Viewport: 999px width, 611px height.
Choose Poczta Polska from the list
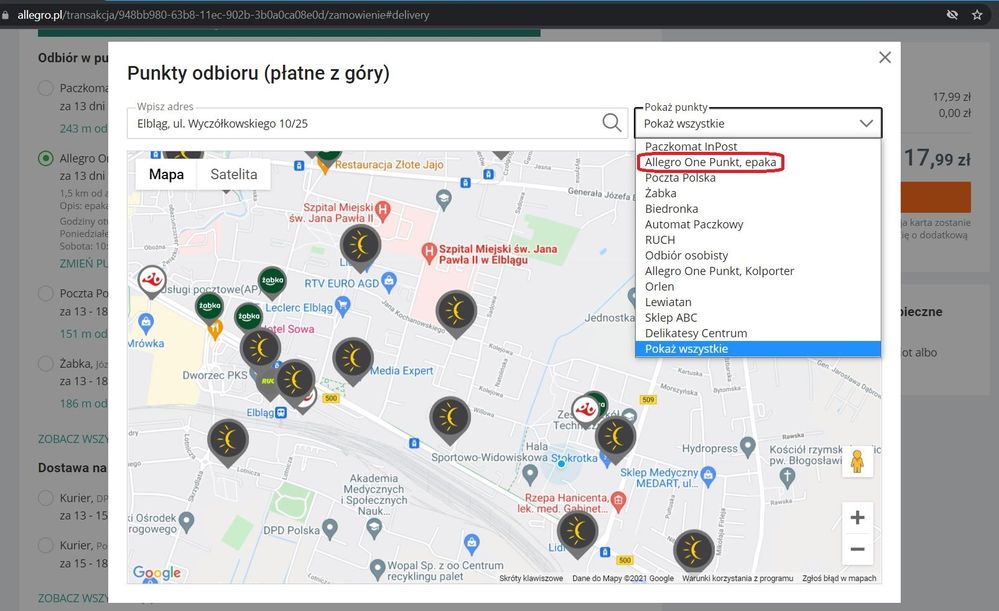758,178
